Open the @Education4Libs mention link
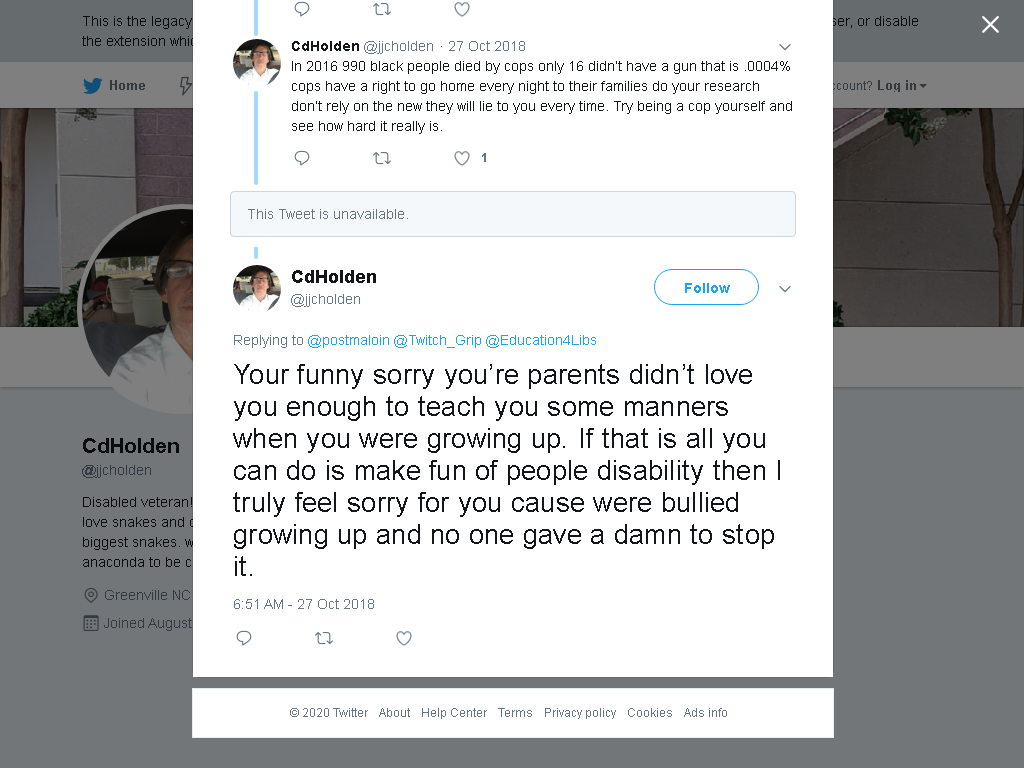Screen dimensions: 1024x768 [541, 340]
